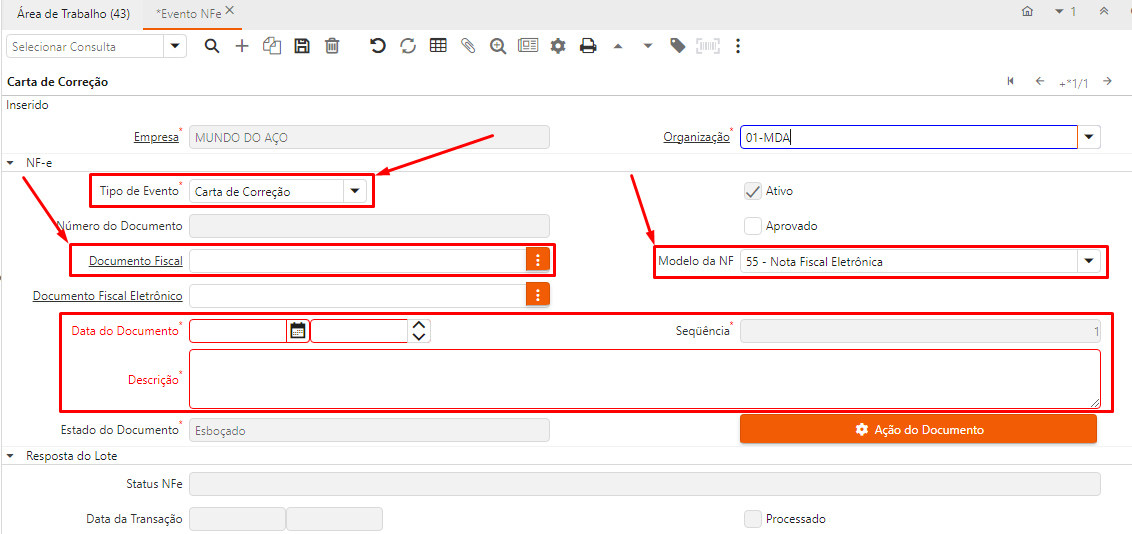1132x534 pixels.
Task: Click the undo changes arrow icon
Action: click(x=377, y=46)
